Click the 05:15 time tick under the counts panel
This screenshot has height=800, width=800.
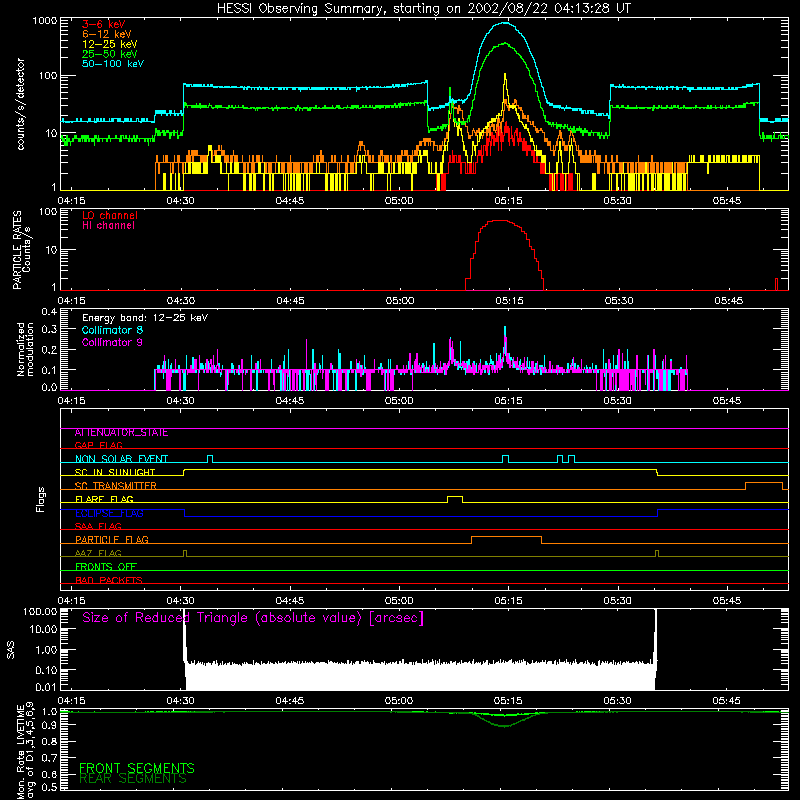click(x=508, y=201)
